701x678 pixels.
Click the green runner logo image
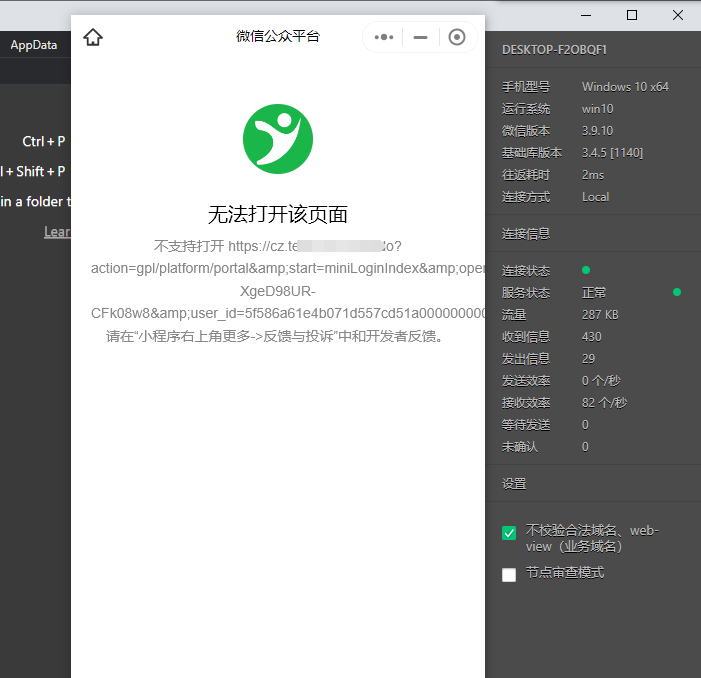(x=278, y=139)
